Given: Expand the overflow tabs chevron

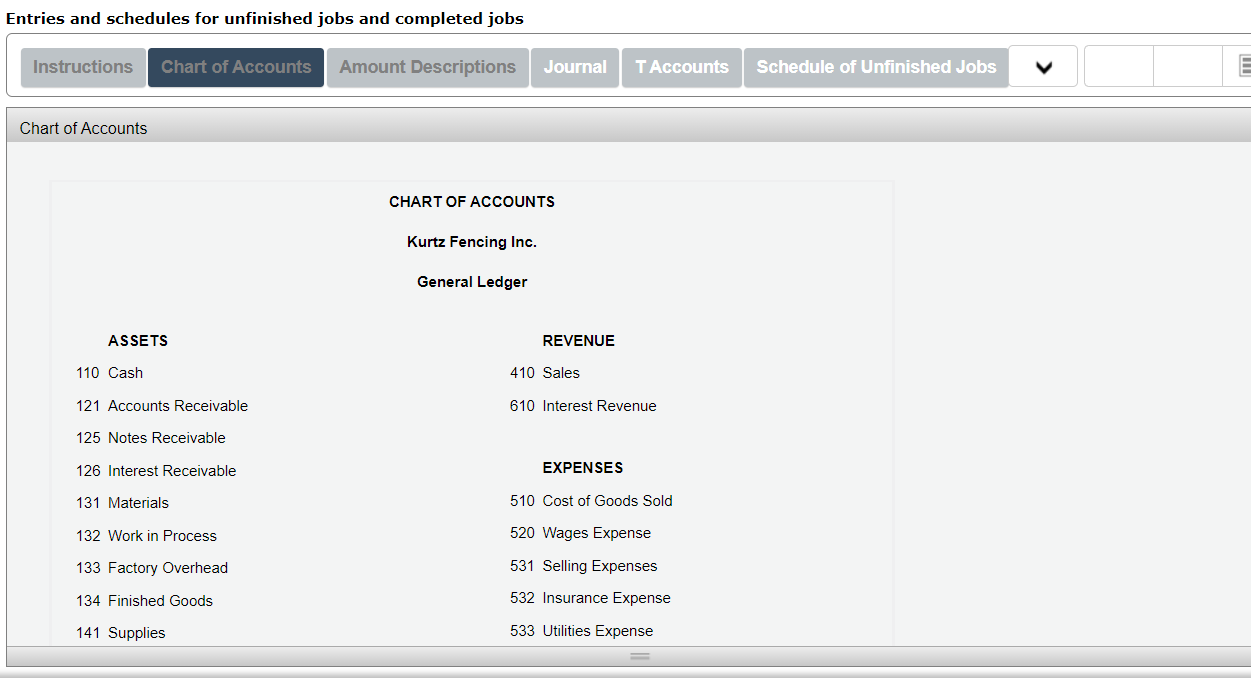Looking at the screenshot, I should pyautogui.click(x=1043, y=67).
